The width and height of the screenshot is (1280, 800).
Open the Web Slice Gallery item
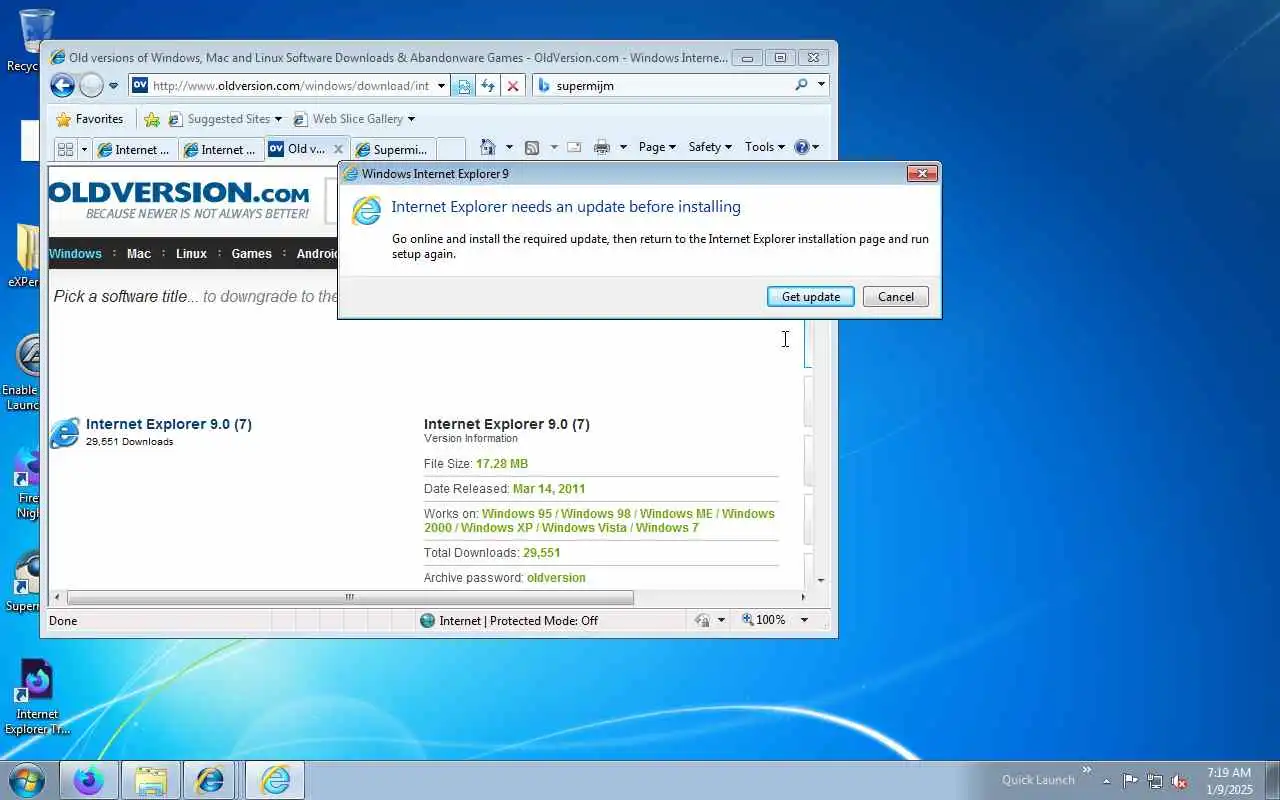tap(353, 119)
